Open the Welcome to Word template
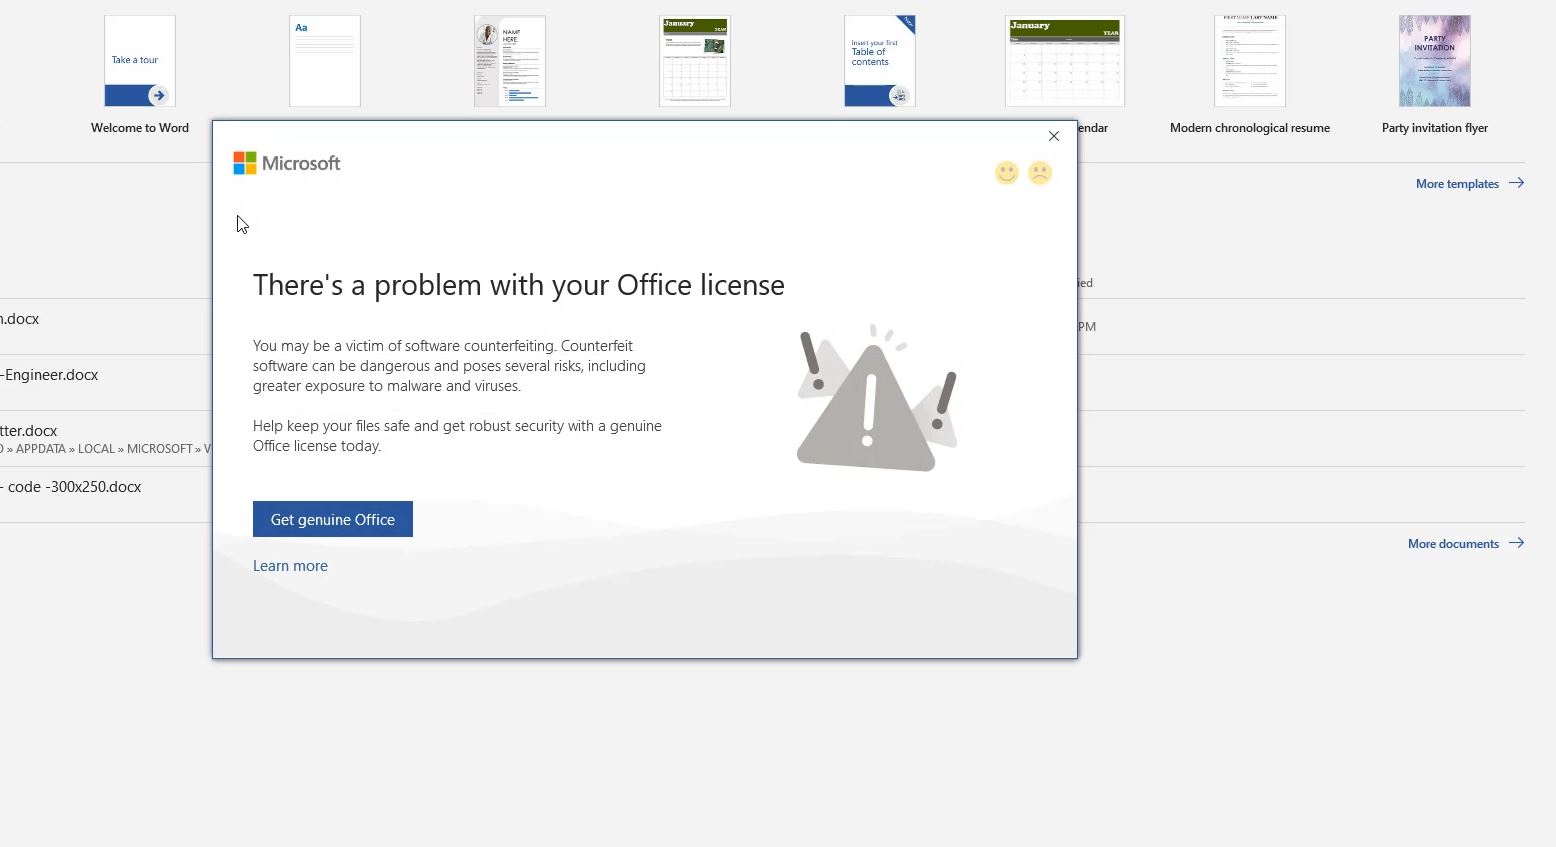 (139, 60)
